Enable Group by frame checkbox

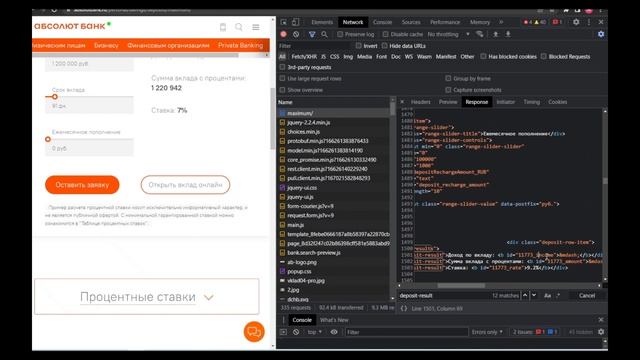click(x=448, y=78)
